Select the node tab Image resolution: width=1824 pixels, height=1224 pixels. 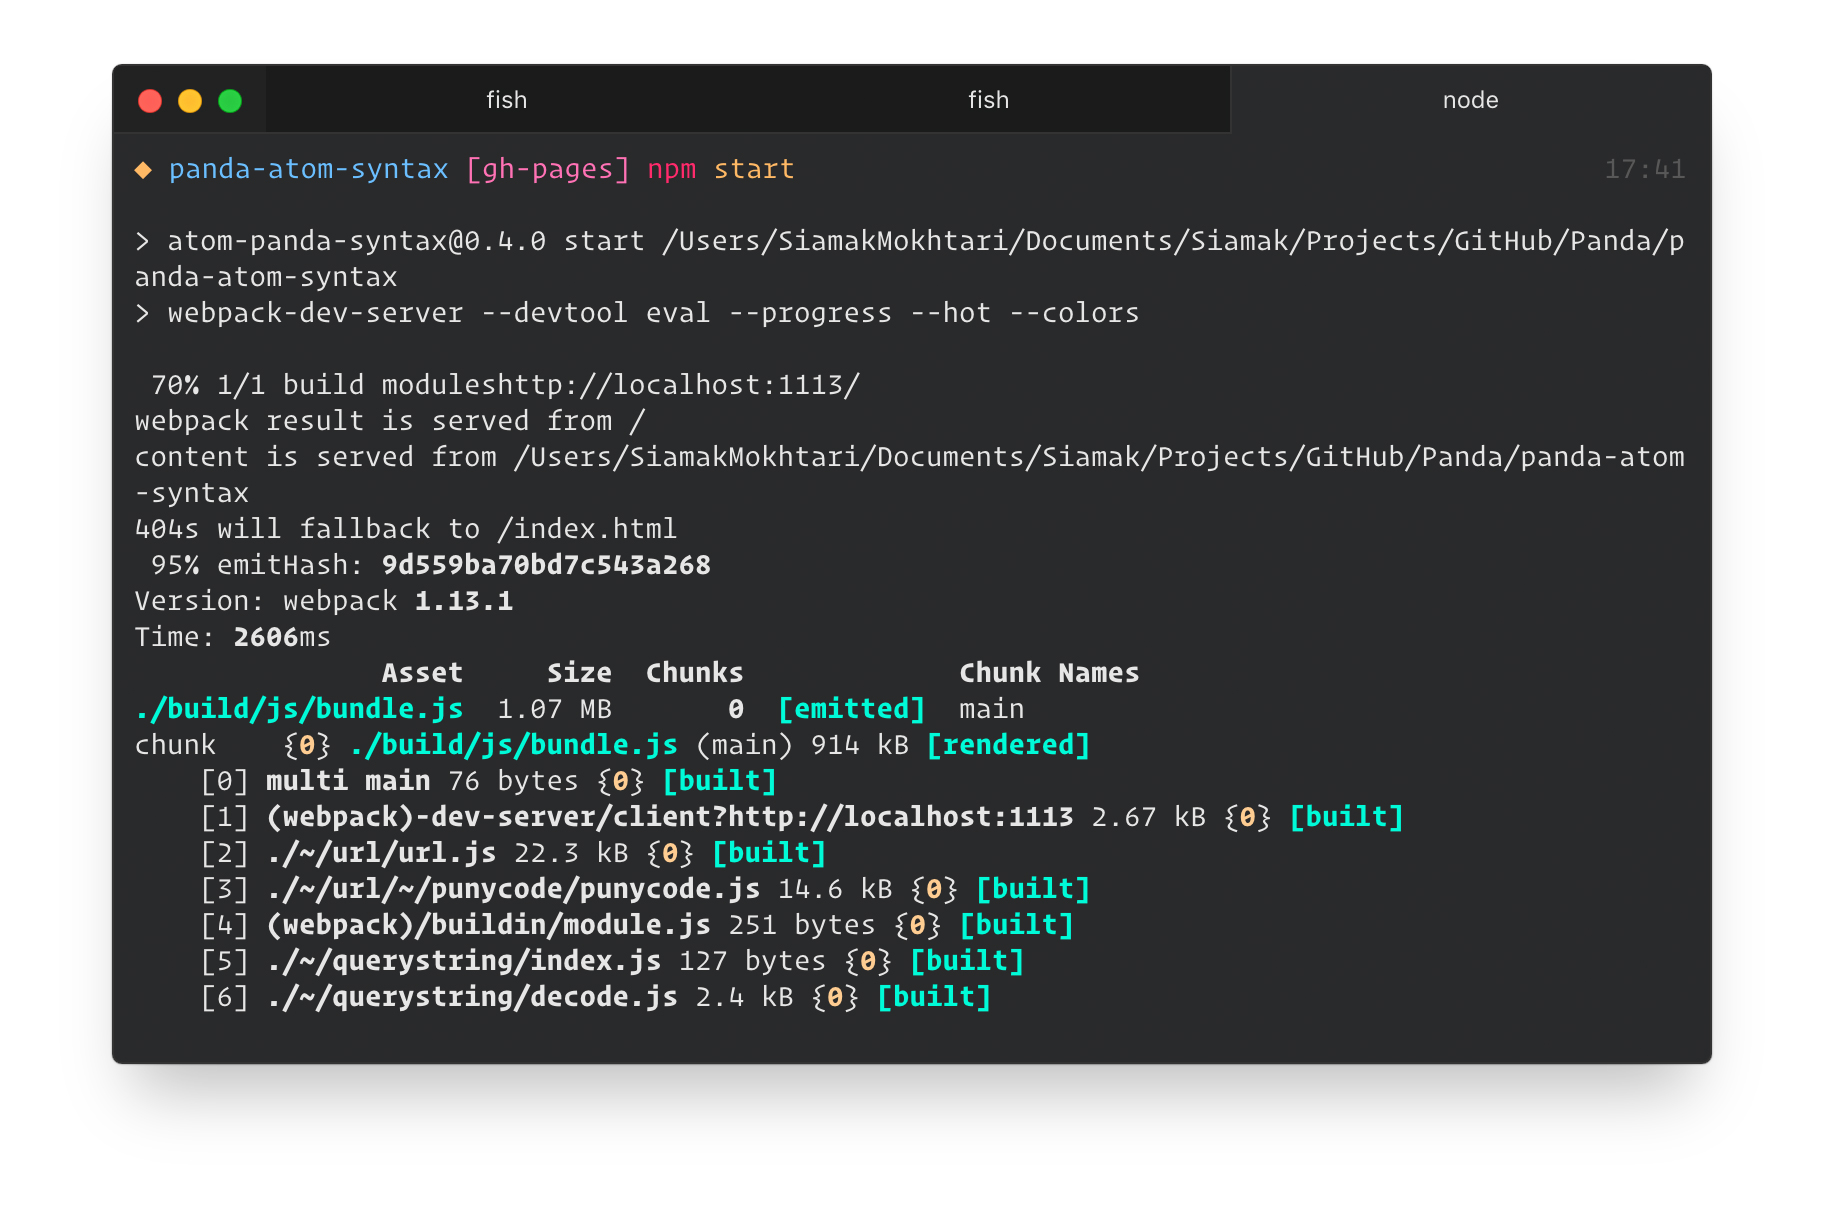(1470, 100)
